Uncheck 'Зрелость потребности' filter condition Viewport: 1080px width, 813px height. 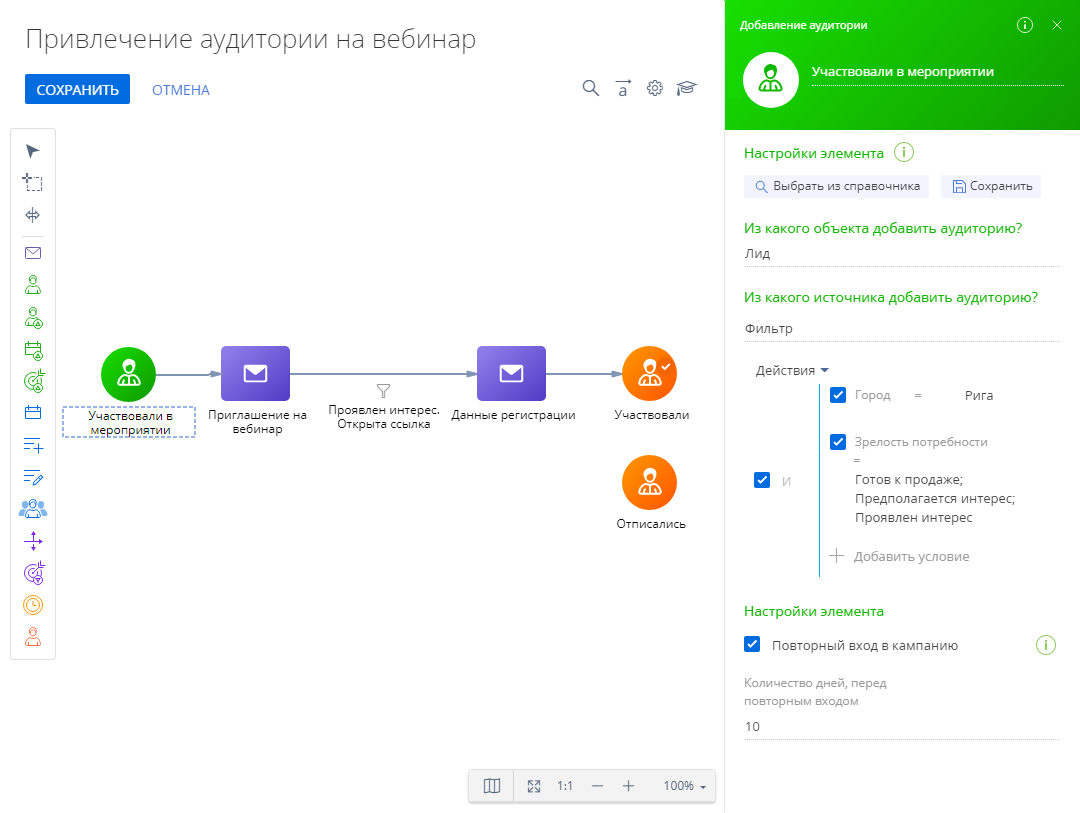(x=838, y=442)
